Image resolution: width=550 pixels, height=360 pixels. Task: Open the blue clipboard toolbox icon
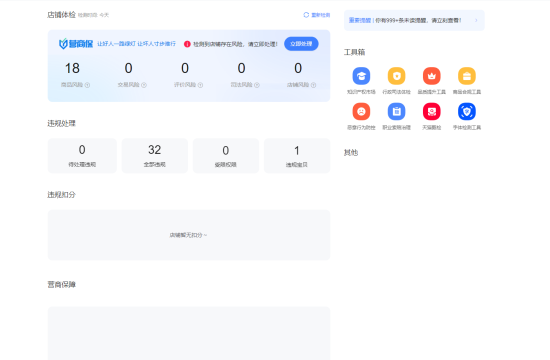(396, 112)
